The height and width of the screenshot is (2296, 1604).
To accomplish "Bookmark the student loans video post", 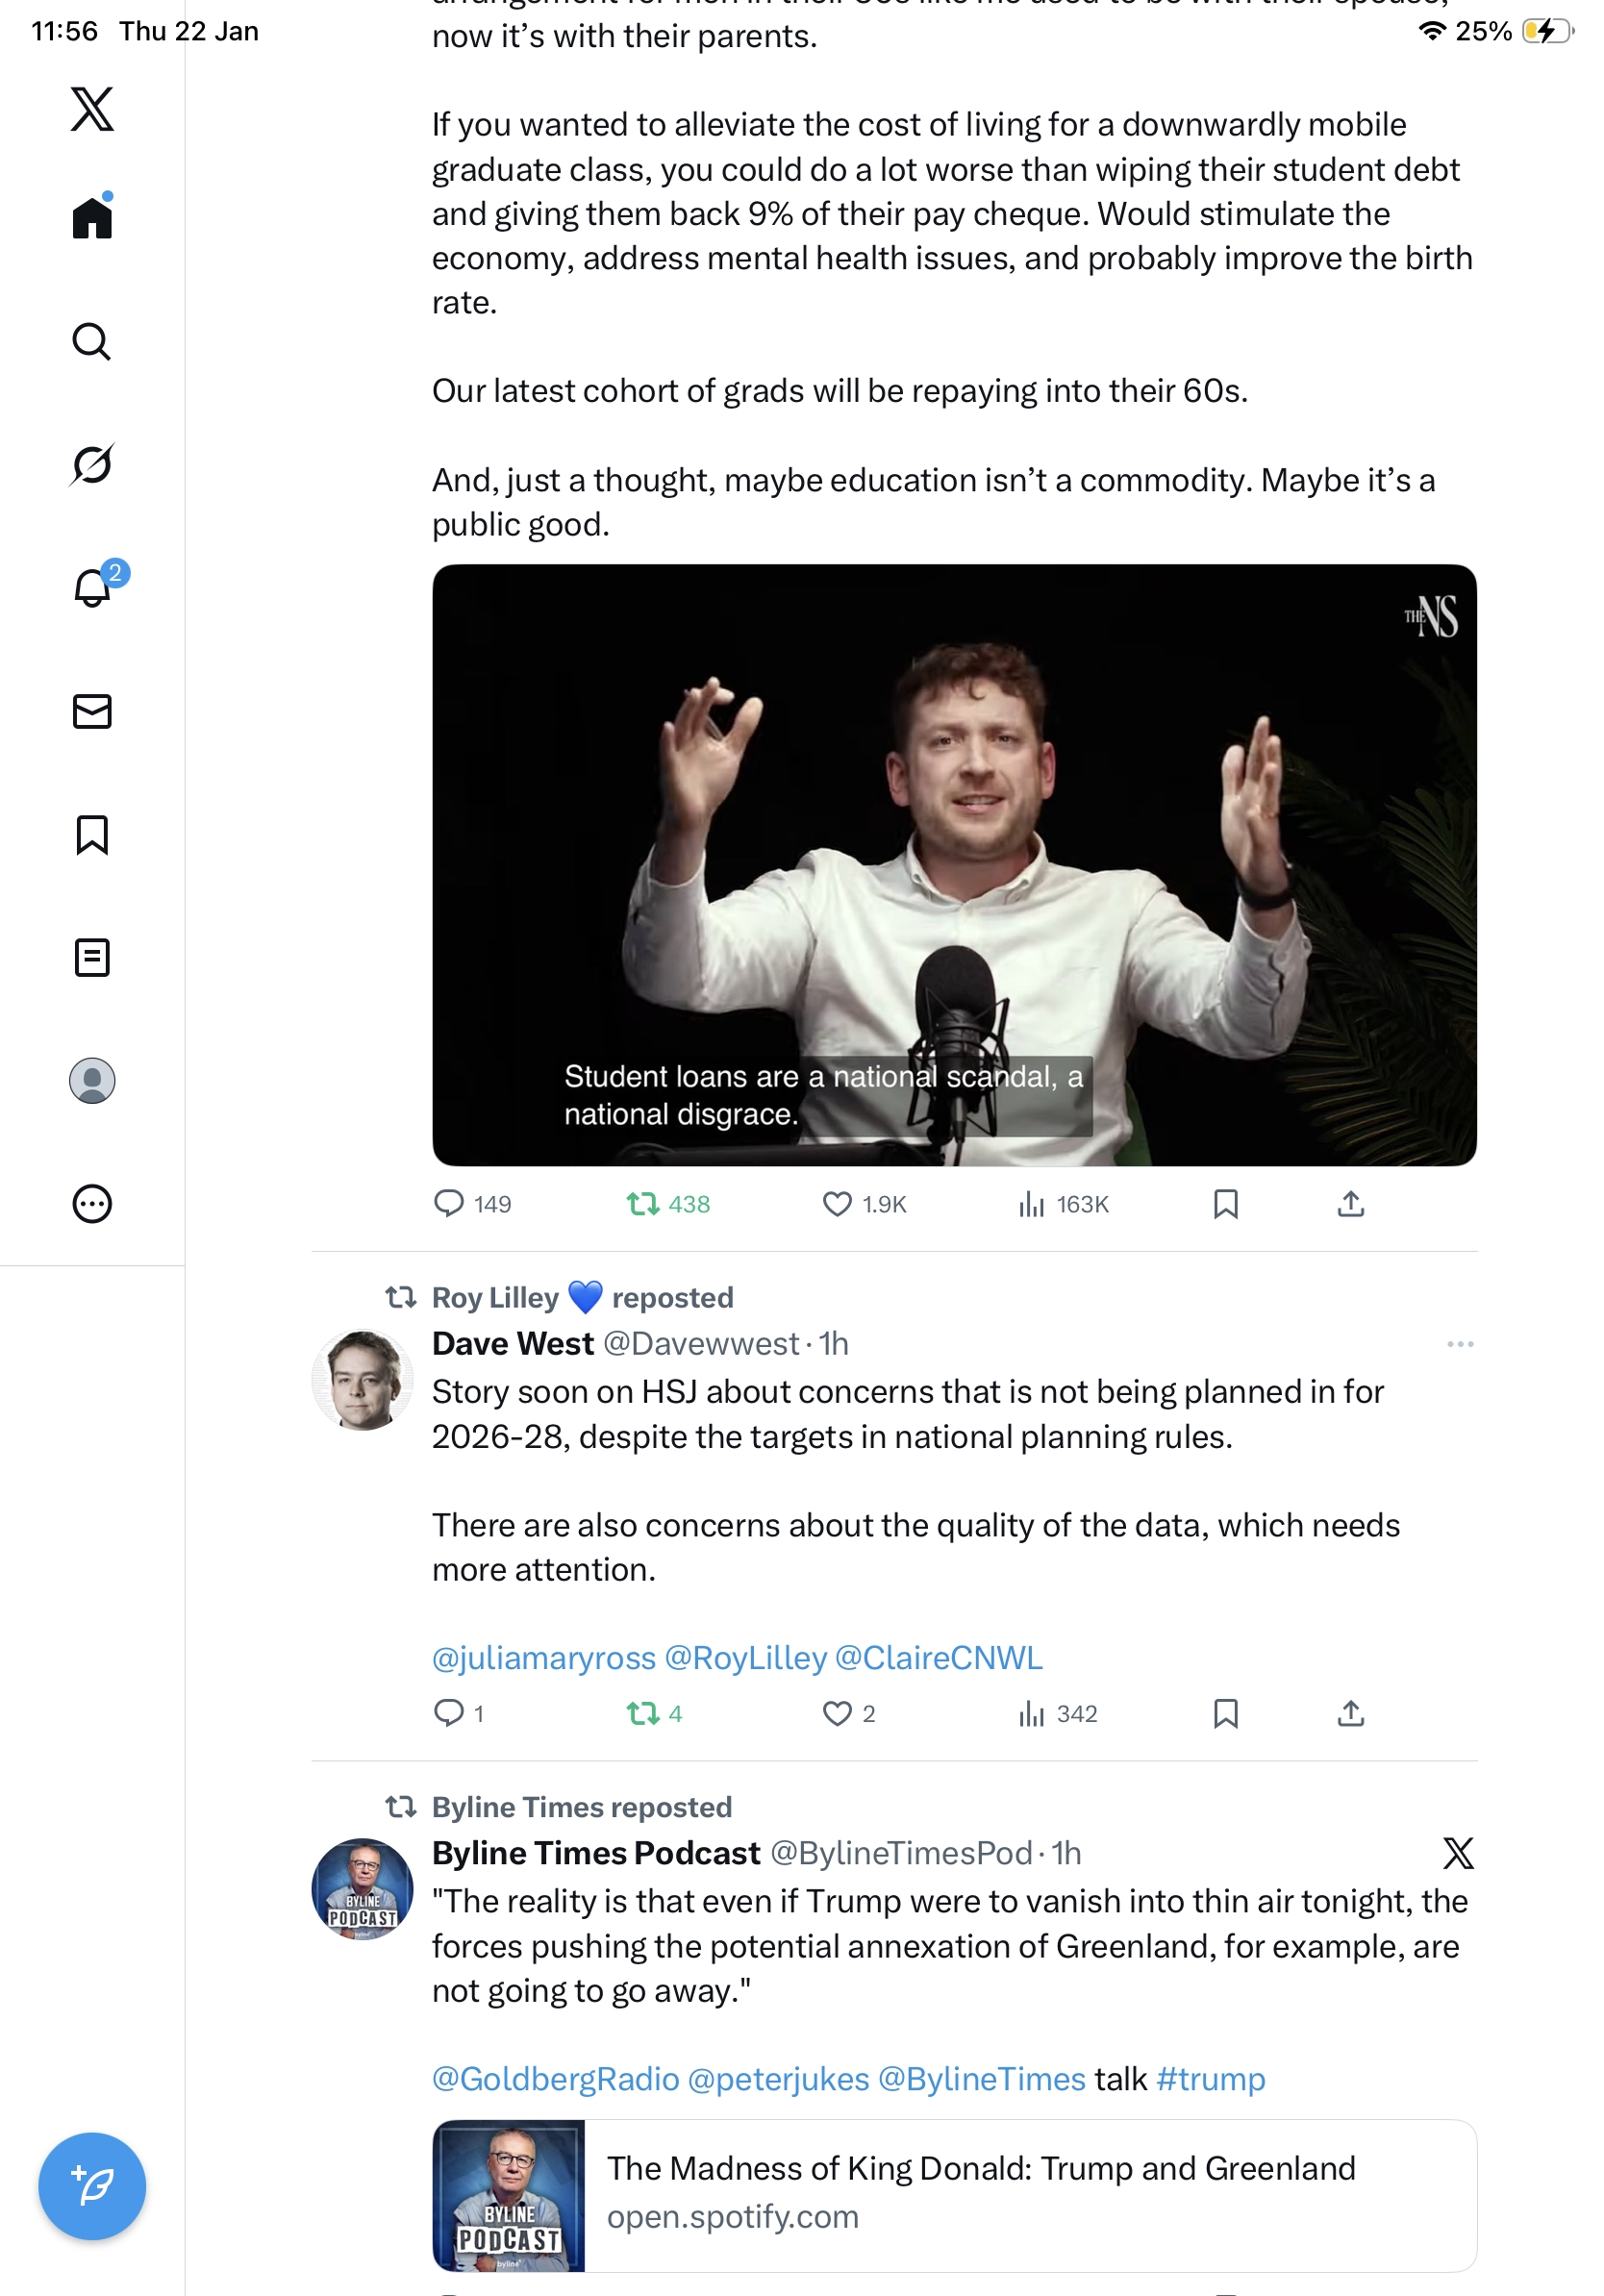I will pos(1225,1203).
